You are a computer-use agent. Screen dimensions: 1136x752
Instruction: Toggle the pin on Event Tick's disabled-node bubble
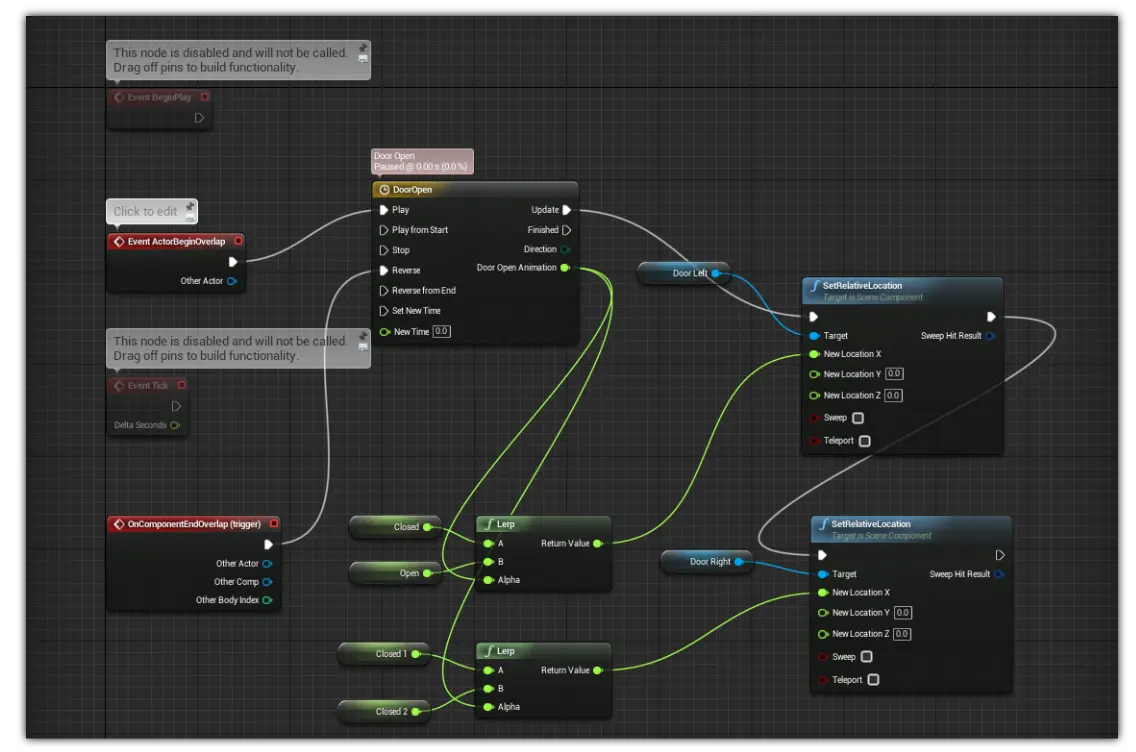[363, 337]
